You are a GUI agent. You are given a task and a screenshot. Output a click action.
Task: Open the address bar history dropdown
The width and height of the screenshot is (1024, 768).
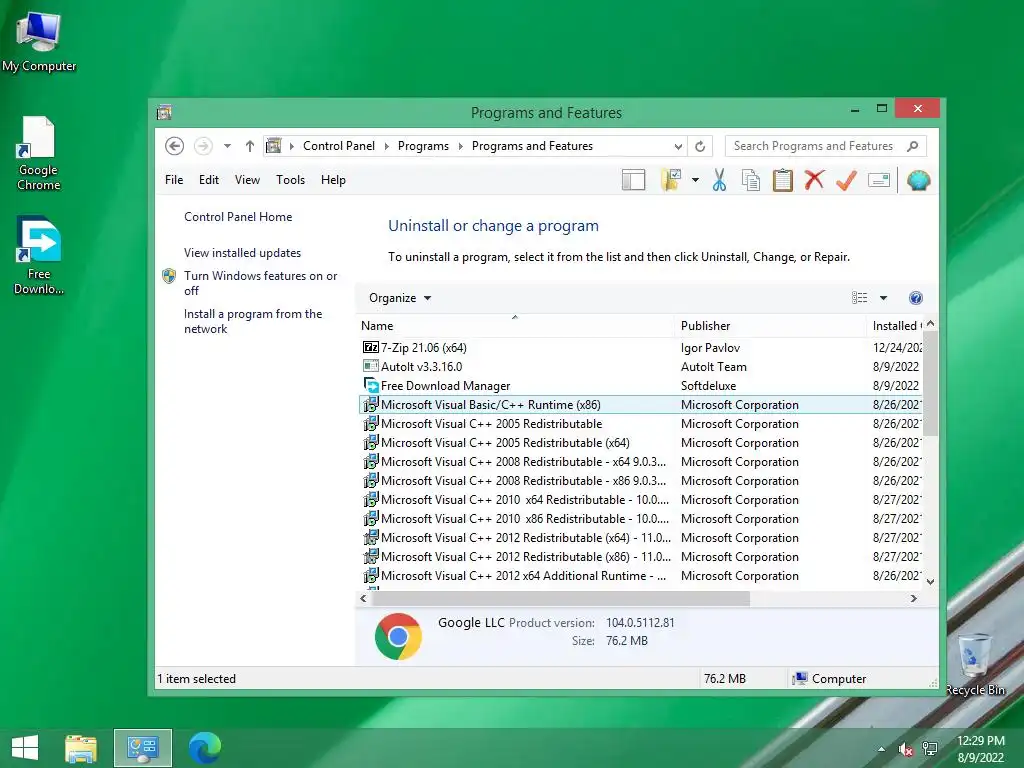679,146
